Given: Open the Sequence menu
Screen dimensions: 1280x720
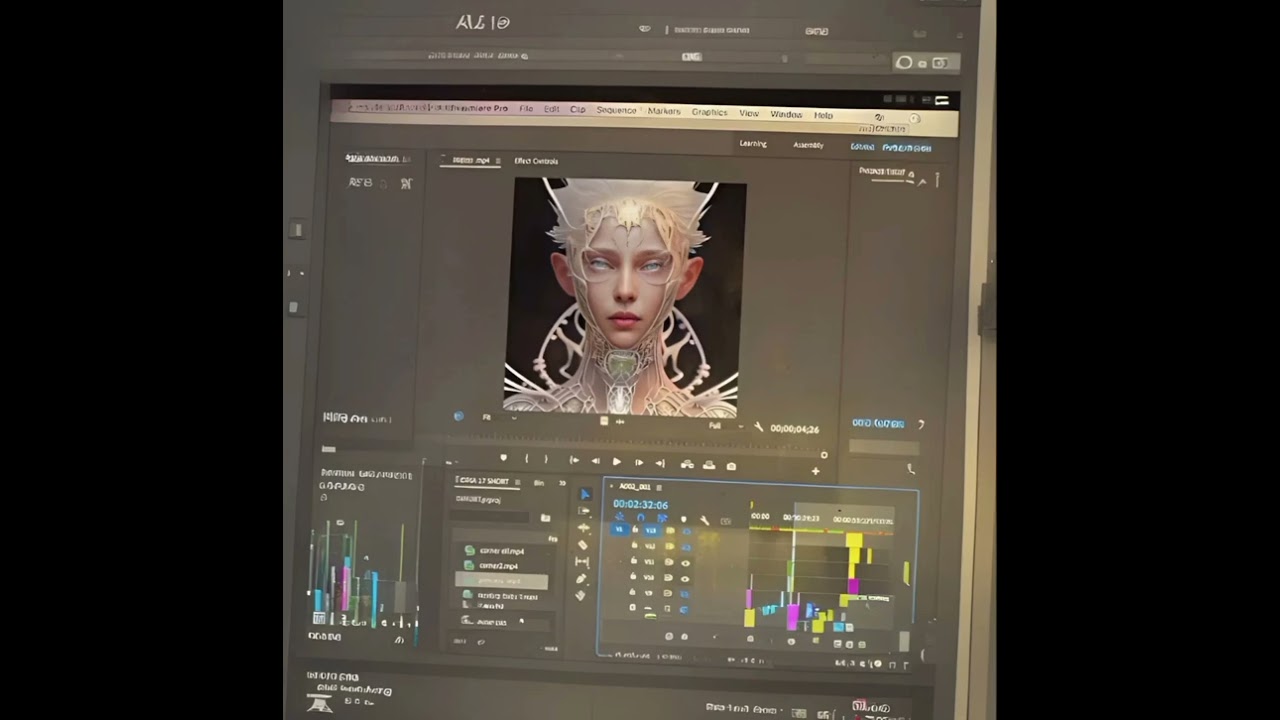Looking at the screenshot, I should point(616,110).
